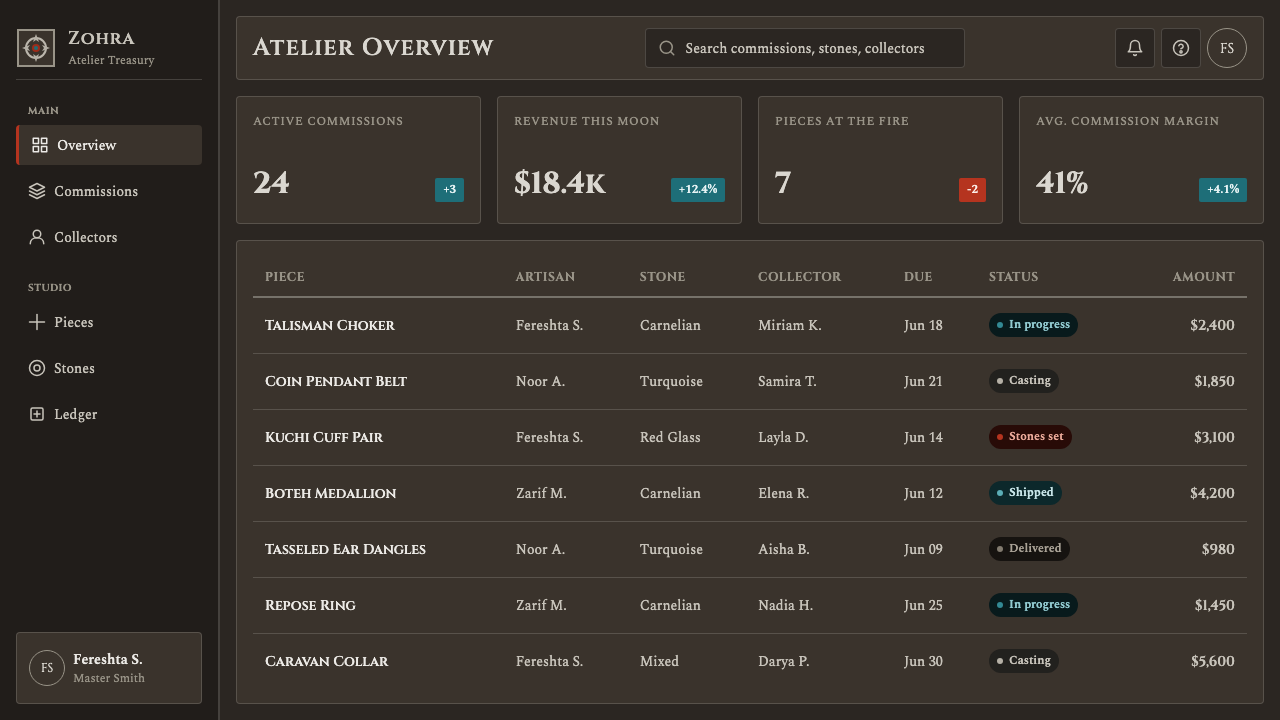Open the Tasseled Ear Dangles piece
The image size is (1280, 720).
tap(345, 549)
